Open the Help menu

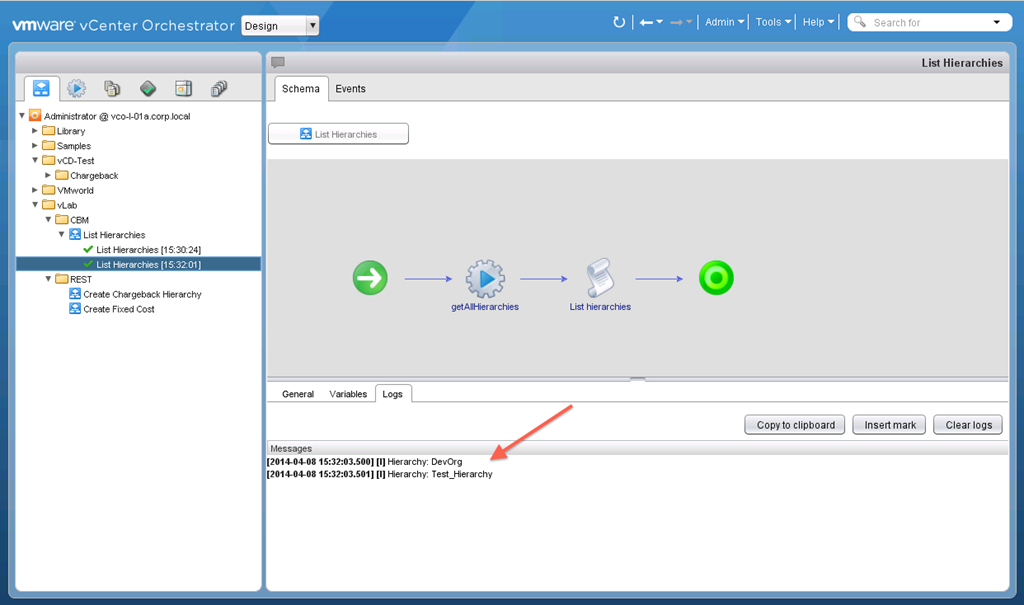pos(818,22)
